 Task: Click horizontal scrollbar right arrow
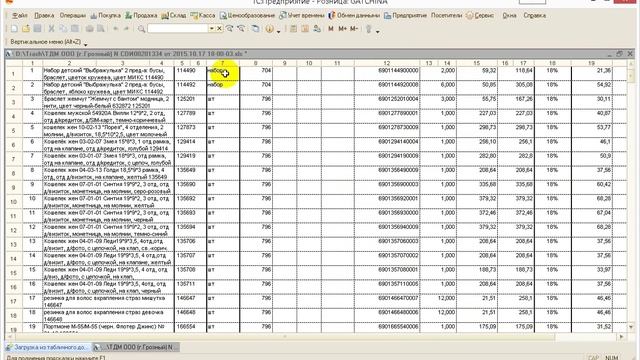click(622, 337)
